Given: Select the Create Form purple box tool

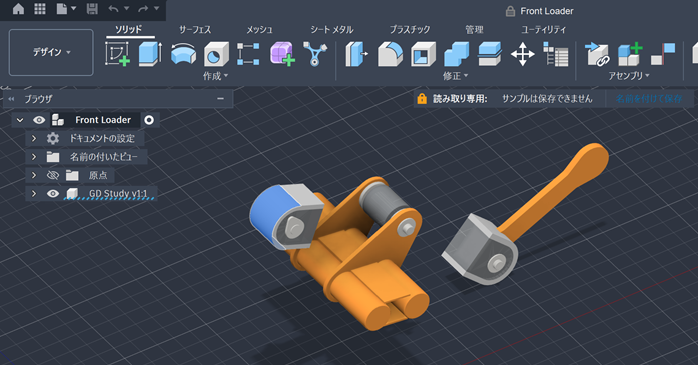Looking at the screenshot, I should click(282, 54).
